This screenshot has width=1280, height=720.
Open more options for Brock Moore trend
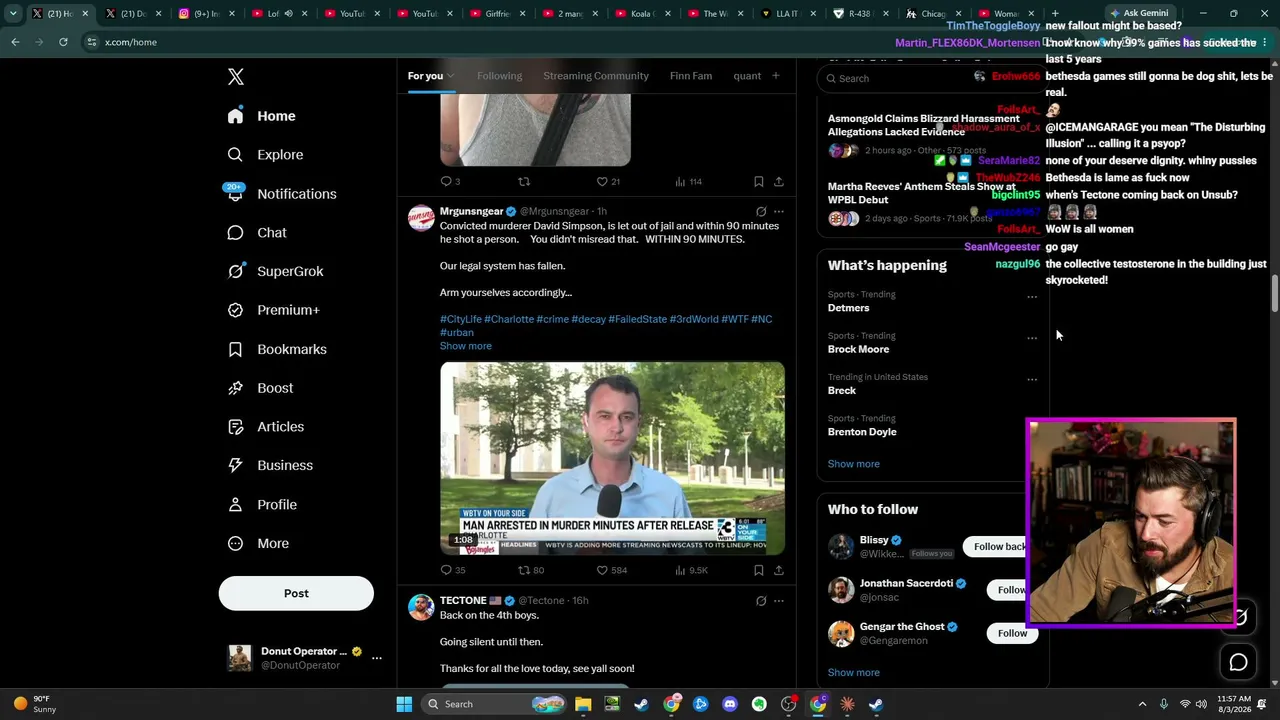1032,338
